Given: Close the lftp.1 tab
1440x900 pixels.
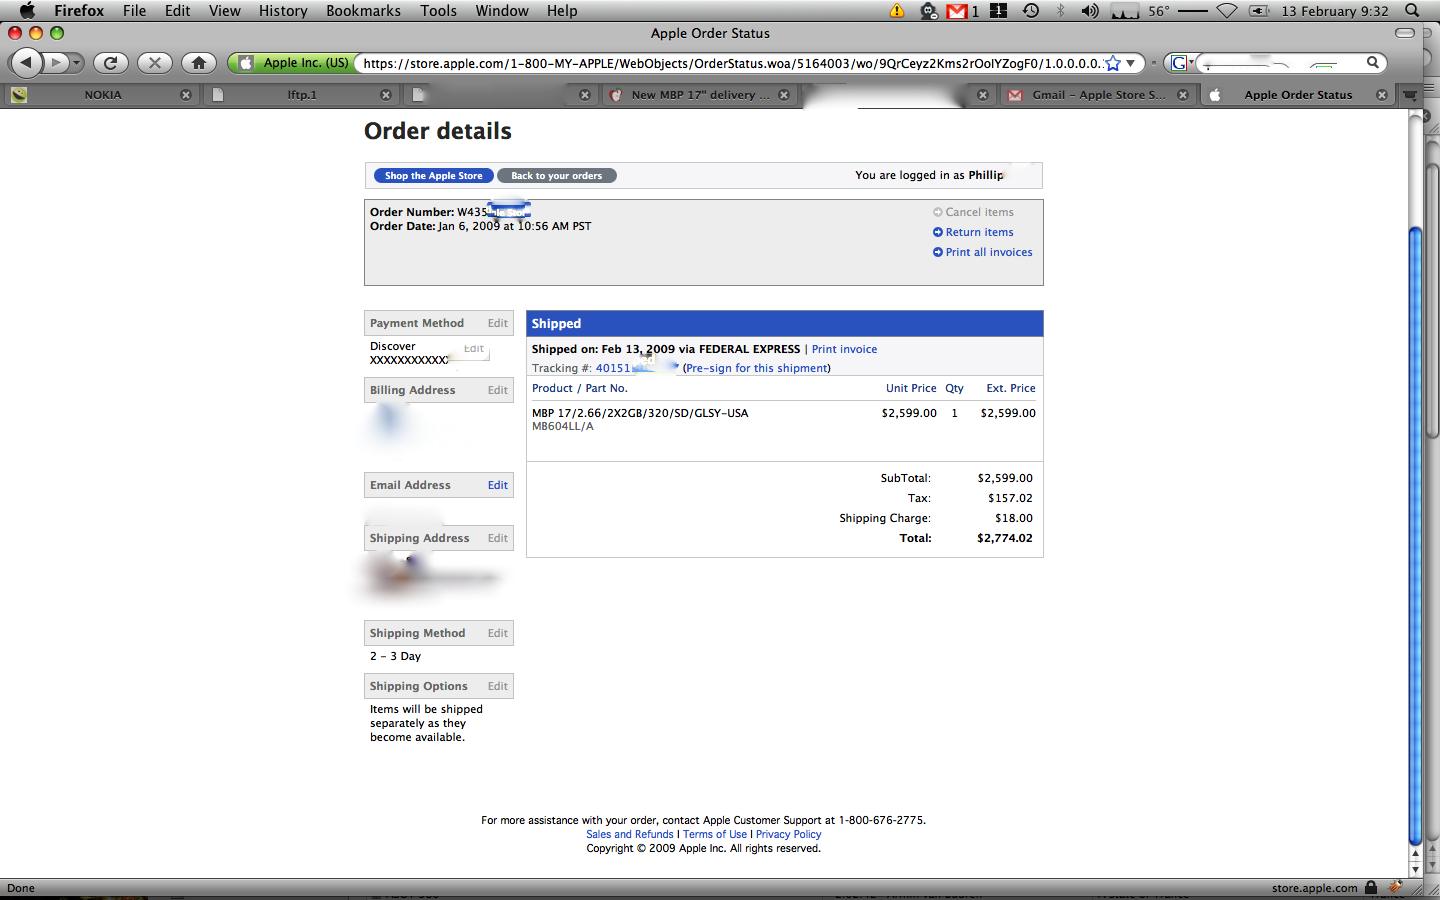Looking at the screenshot, I should coord(386,95).
